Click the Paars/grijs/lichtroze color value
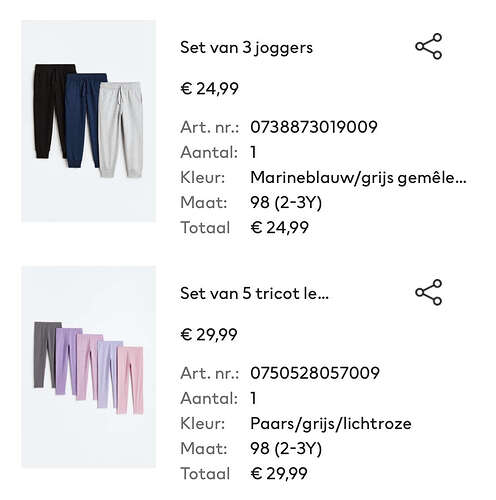Screen dimensions: 496x500 (331, 424)
